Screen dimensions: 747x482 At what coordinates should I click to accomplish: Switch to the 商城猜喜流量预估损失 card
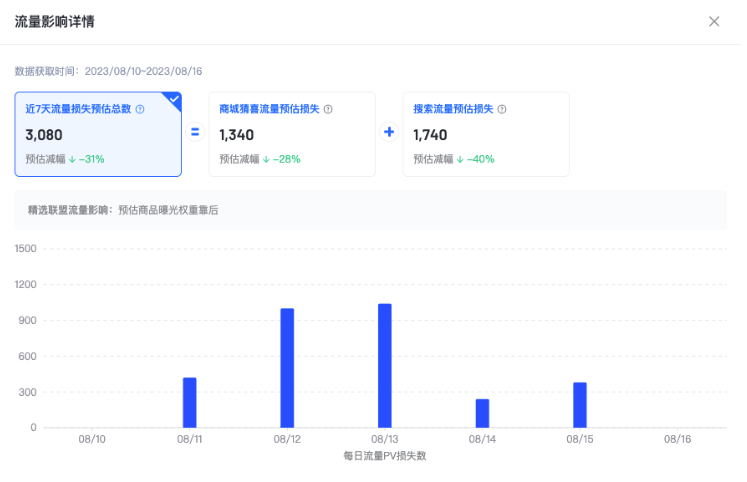coord(291,134)
